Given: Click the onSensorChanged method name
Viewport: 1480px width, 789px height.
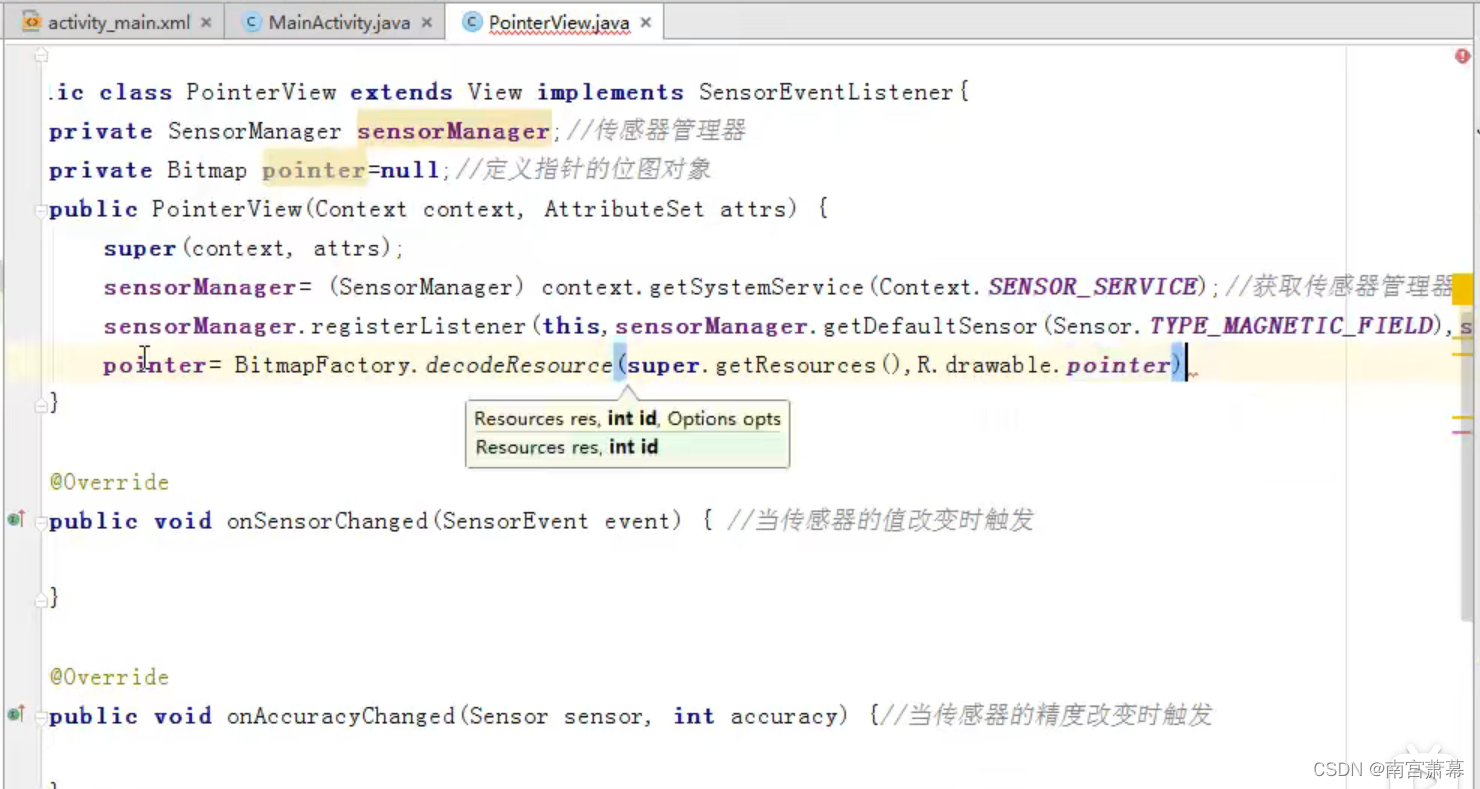Looking at the screenshot, I should click(327, 521).
